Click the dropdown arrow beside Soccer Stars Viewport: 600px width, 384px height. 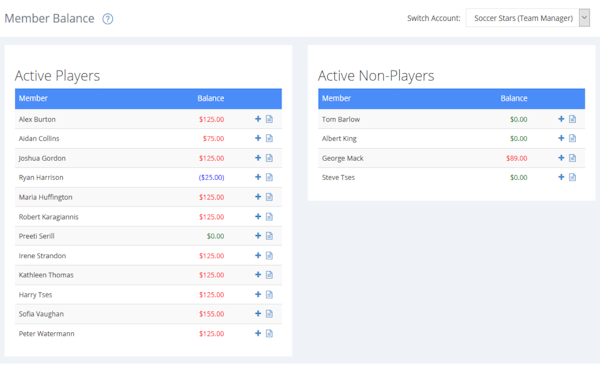click(x=584, y=18)
